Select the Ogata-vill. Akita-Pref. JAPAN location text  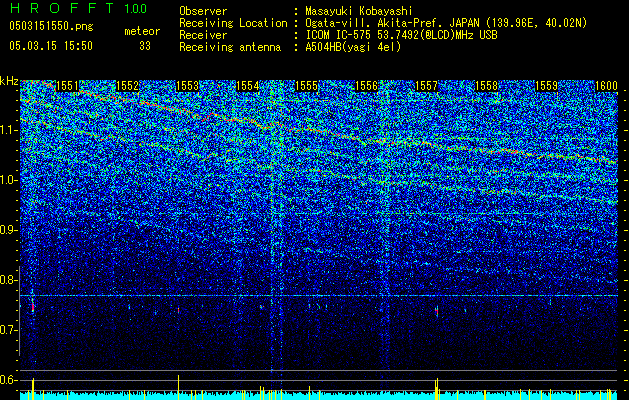click(x=446, y=23)
